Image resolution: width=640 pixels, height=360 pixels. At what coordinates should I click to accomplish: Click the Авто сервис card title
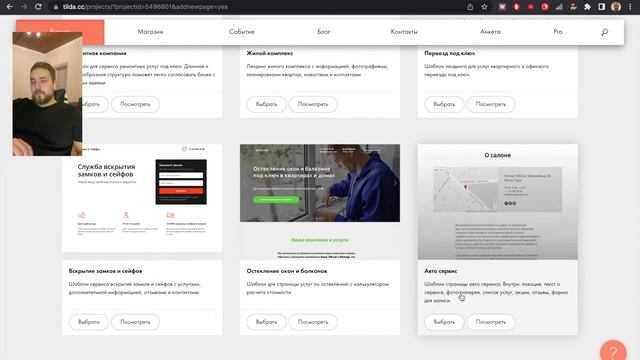point(440,271)
